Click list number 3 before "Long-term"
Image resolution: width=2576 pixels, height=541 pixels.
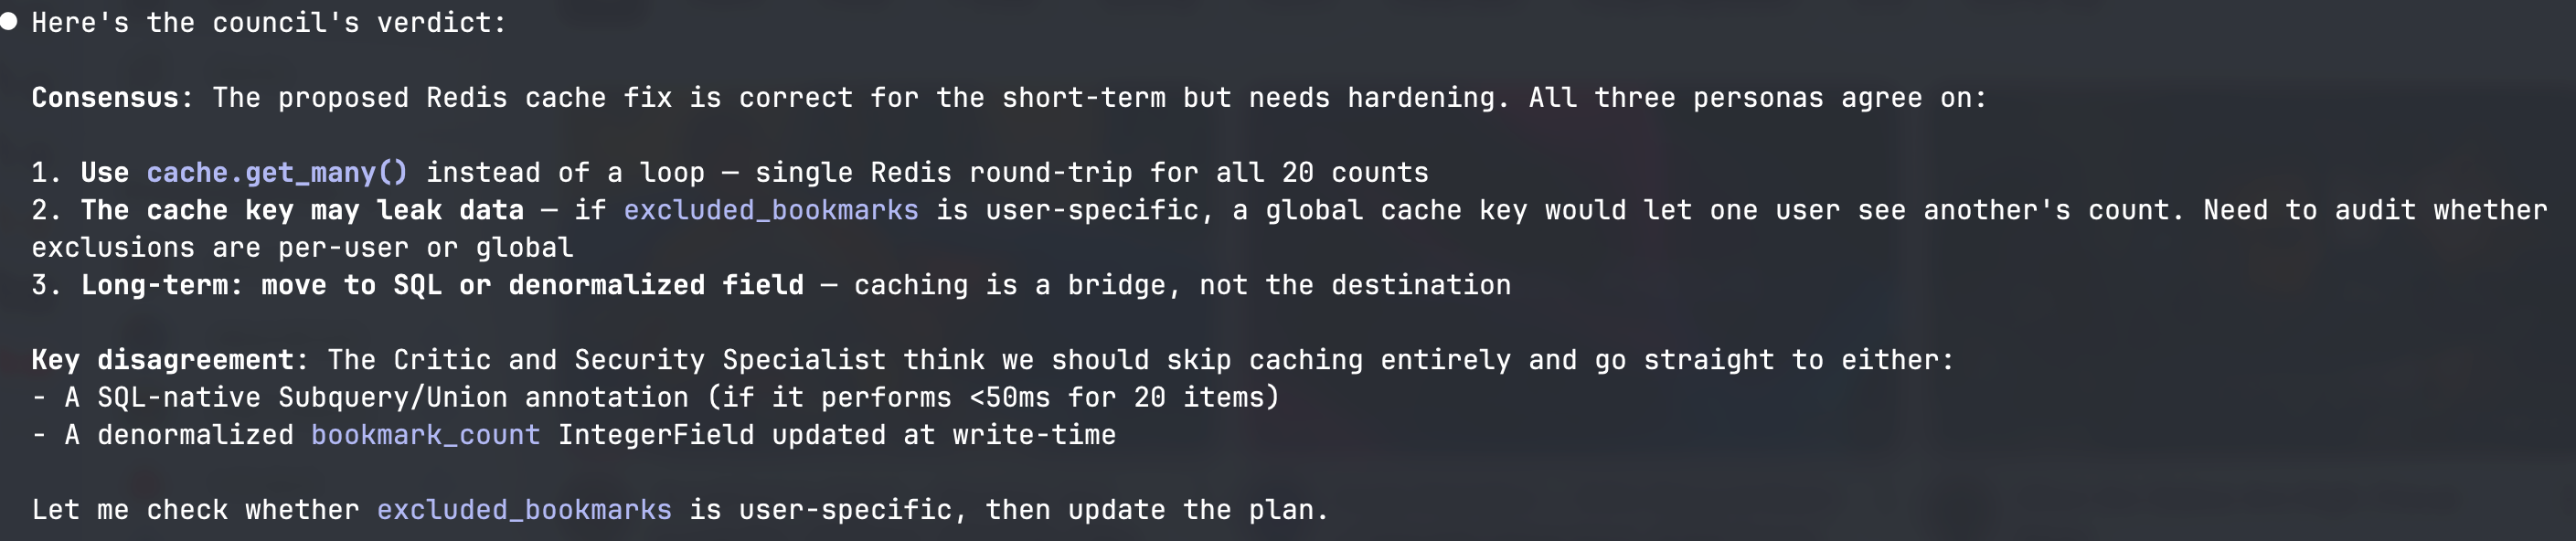(x=45, y=285)
